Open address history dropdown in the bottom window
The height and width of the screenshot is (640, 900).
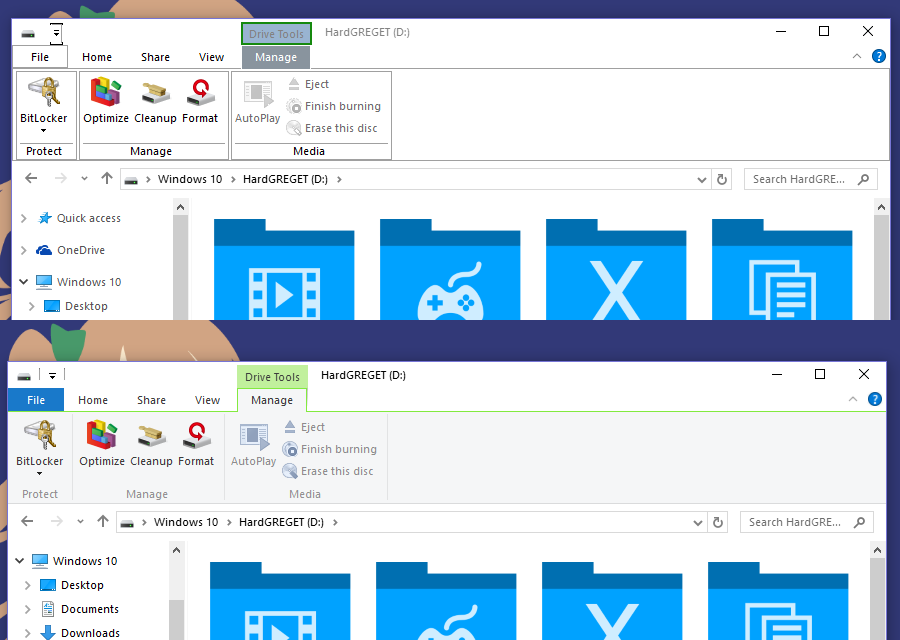pos(697,522)
